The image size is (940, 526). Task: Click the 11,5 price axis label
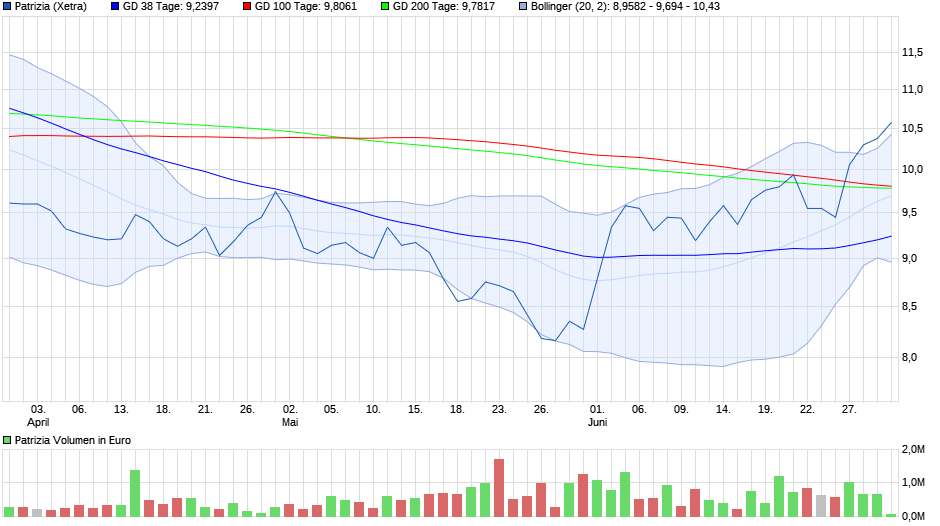pyautogui.click(x=912, y=52)
